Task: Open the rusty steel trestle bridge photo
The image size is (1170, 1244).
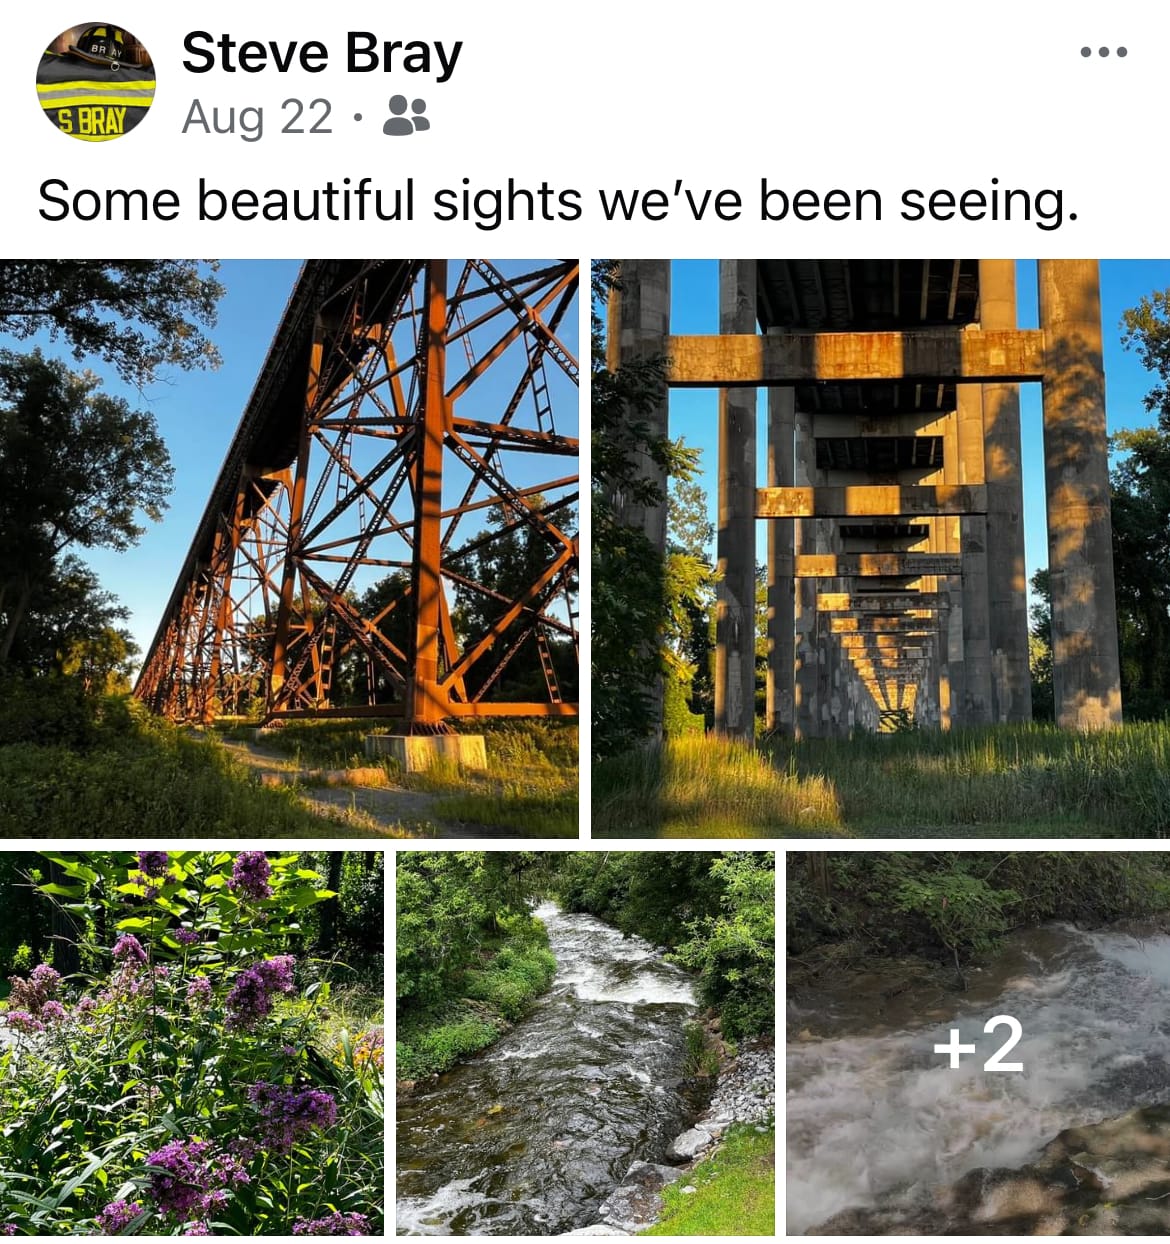Action: point(289,548)
